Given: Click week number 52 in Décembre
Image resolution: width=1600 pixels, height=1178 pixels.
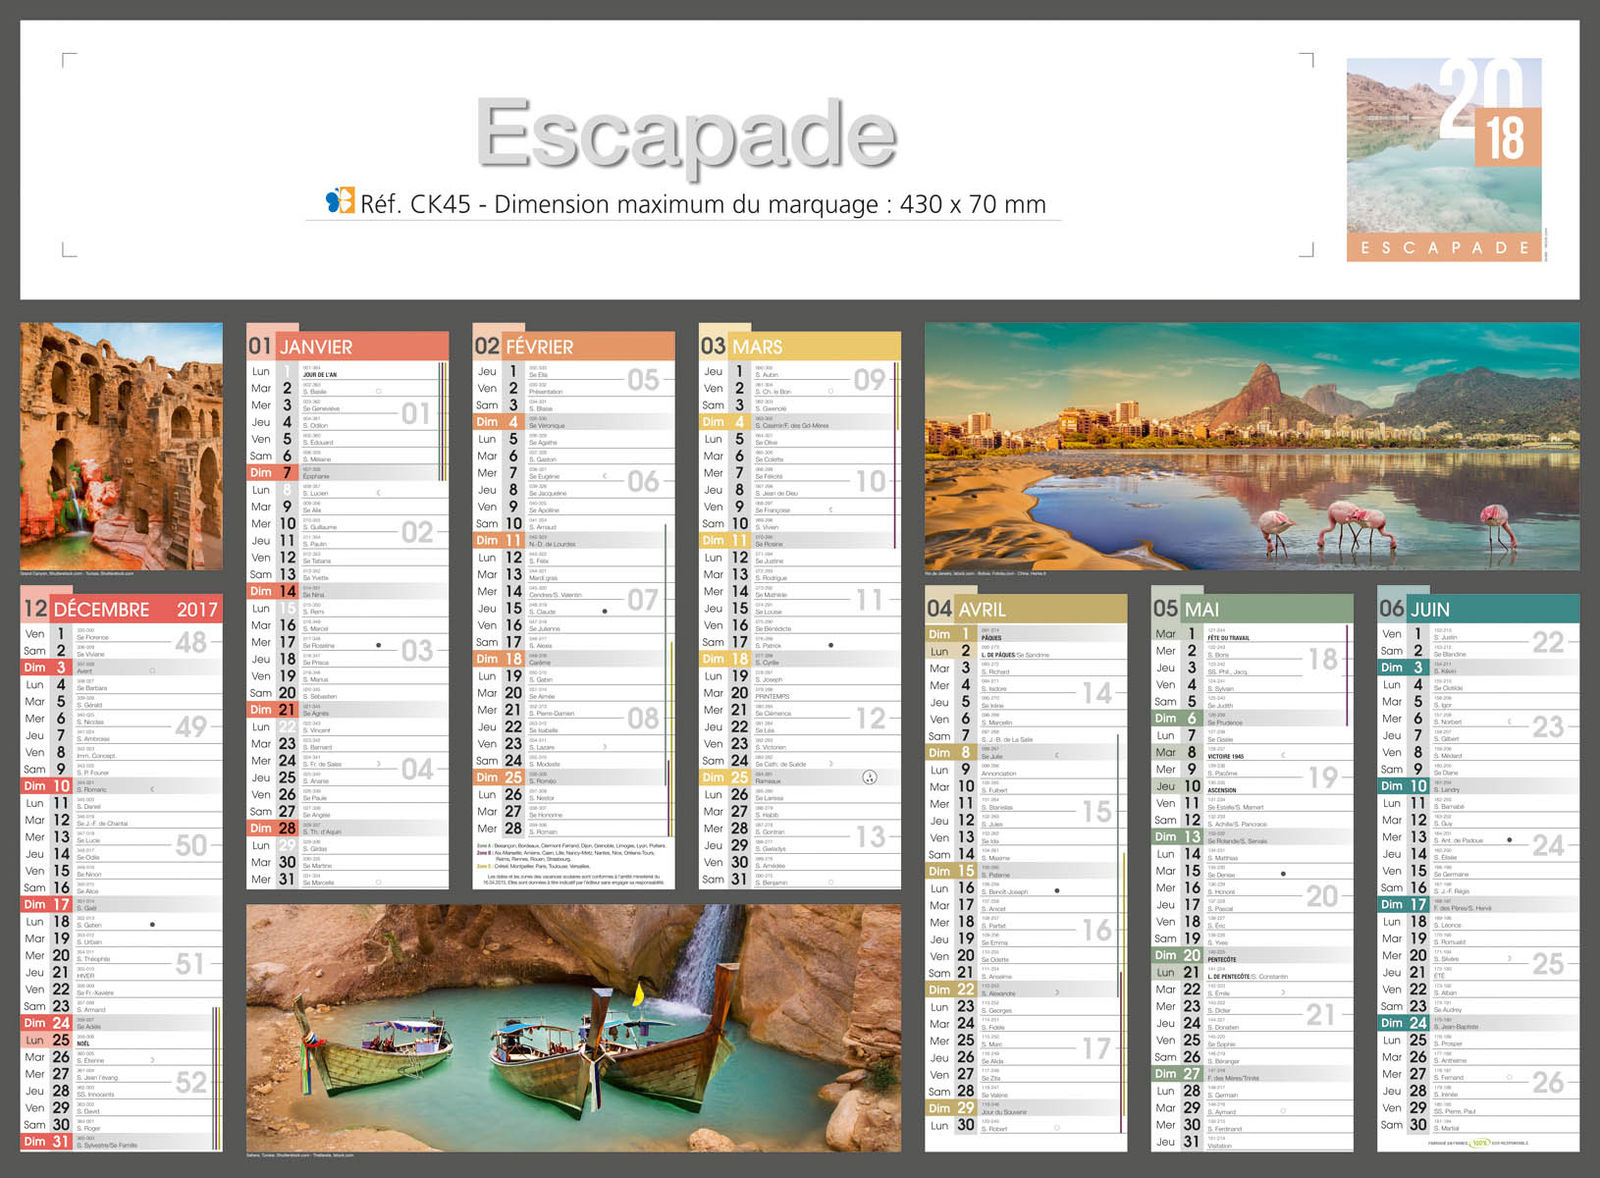Looking at the screenshot, I should click(191, 1082).
